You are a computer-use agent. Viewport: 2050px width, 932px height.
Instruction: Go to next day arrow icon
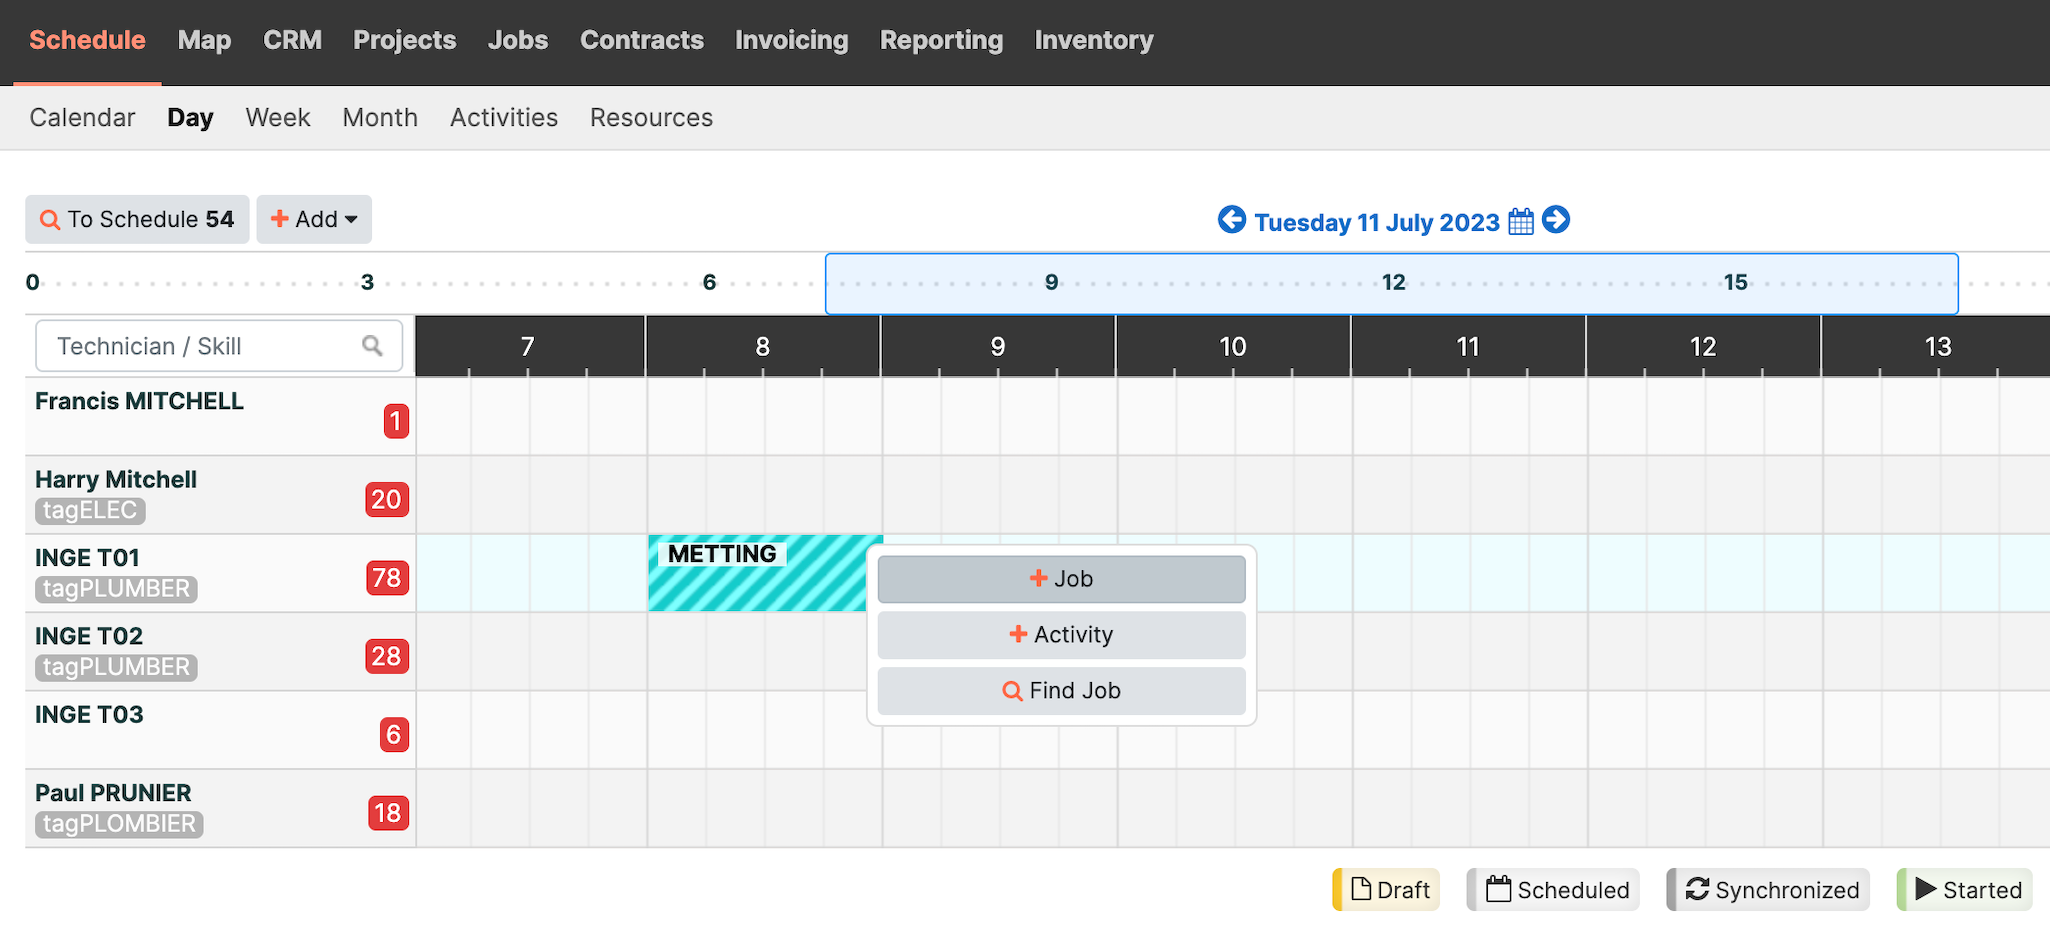tap(1556, 220)
